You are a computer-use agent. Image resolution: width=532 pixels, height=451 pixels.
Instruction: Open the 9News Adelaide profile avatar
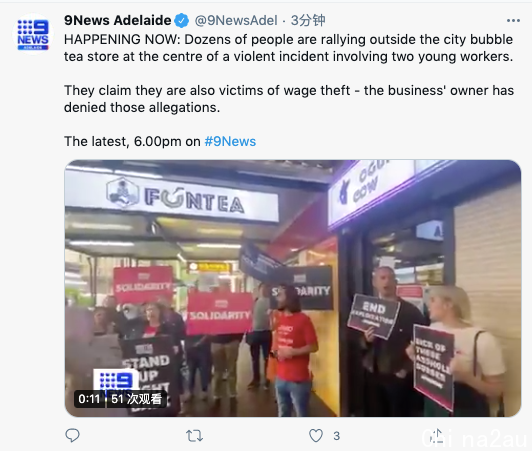click(33, 34)
